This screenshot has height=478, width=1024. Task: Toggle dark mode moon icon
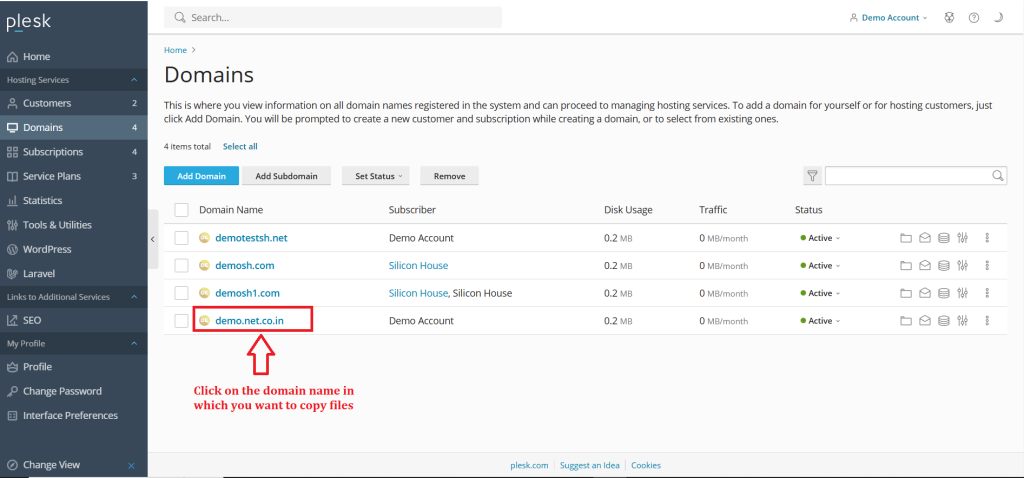(x=998, y=18)
